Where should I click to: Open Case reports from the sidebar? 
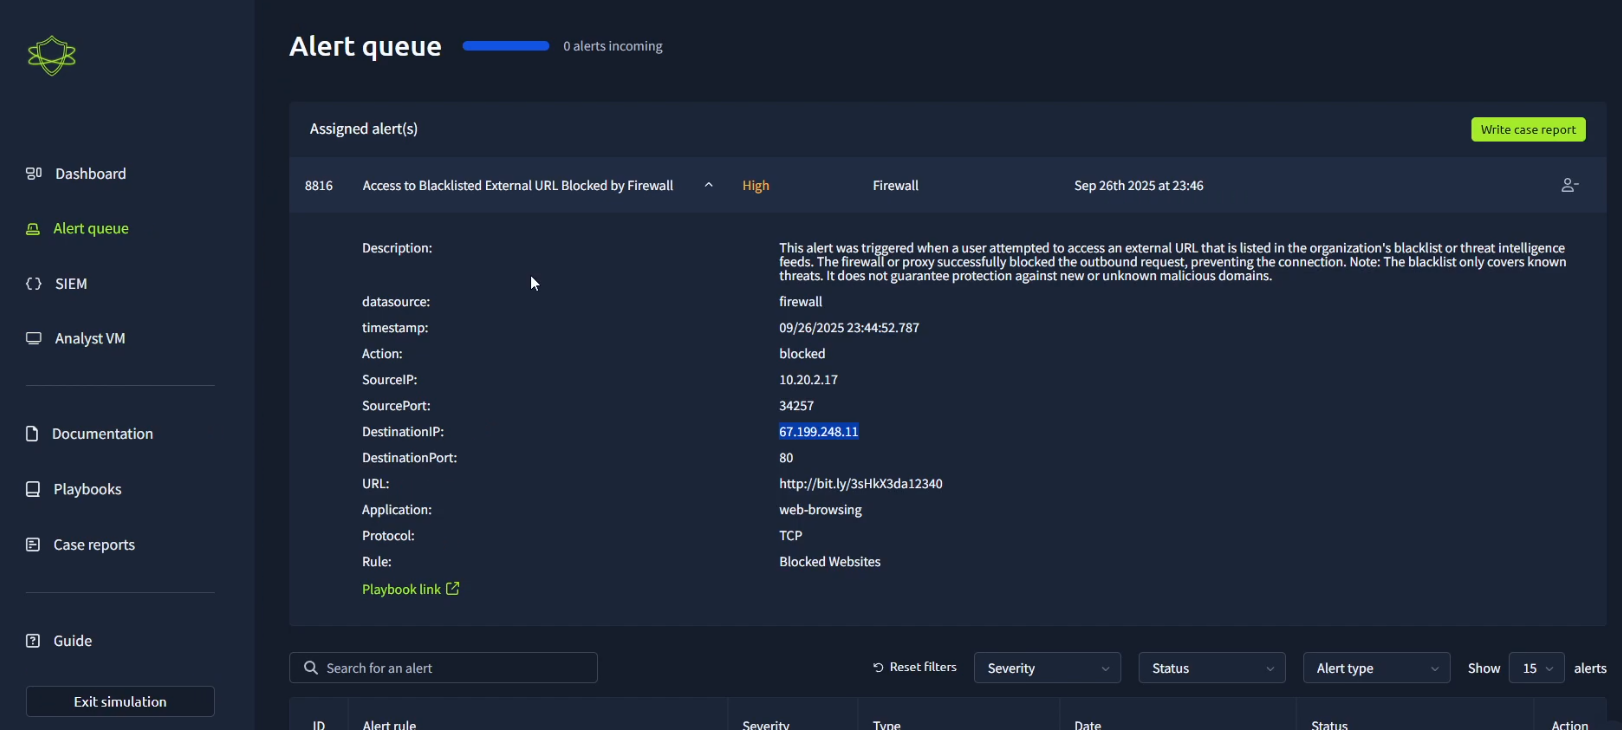(x=94, y=545)
